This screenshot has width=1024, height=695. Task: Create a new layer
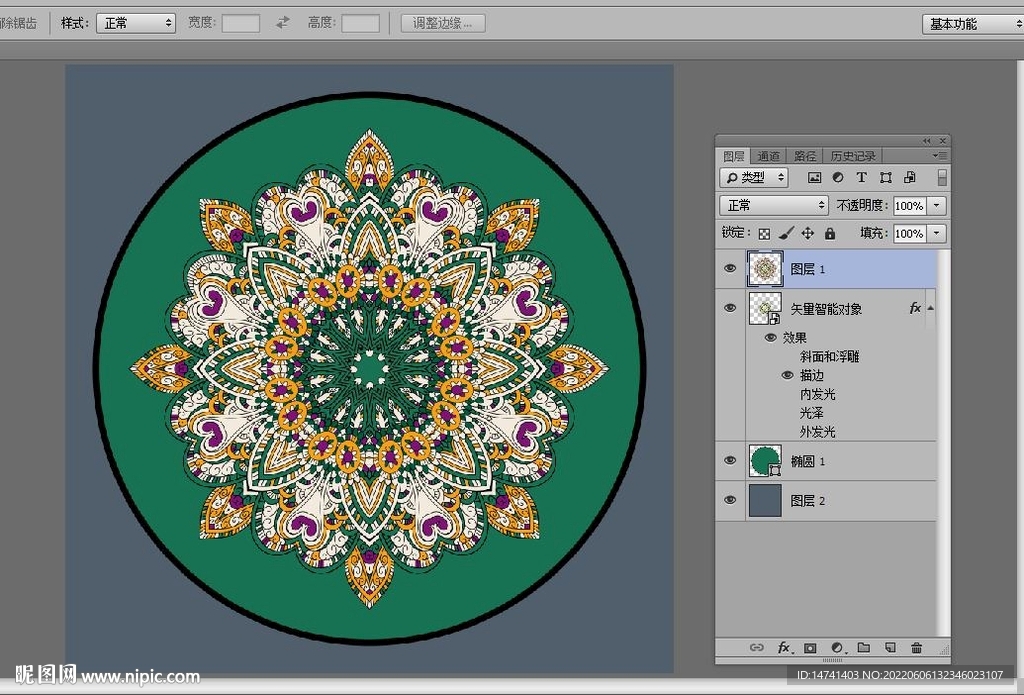coord(888,647)
